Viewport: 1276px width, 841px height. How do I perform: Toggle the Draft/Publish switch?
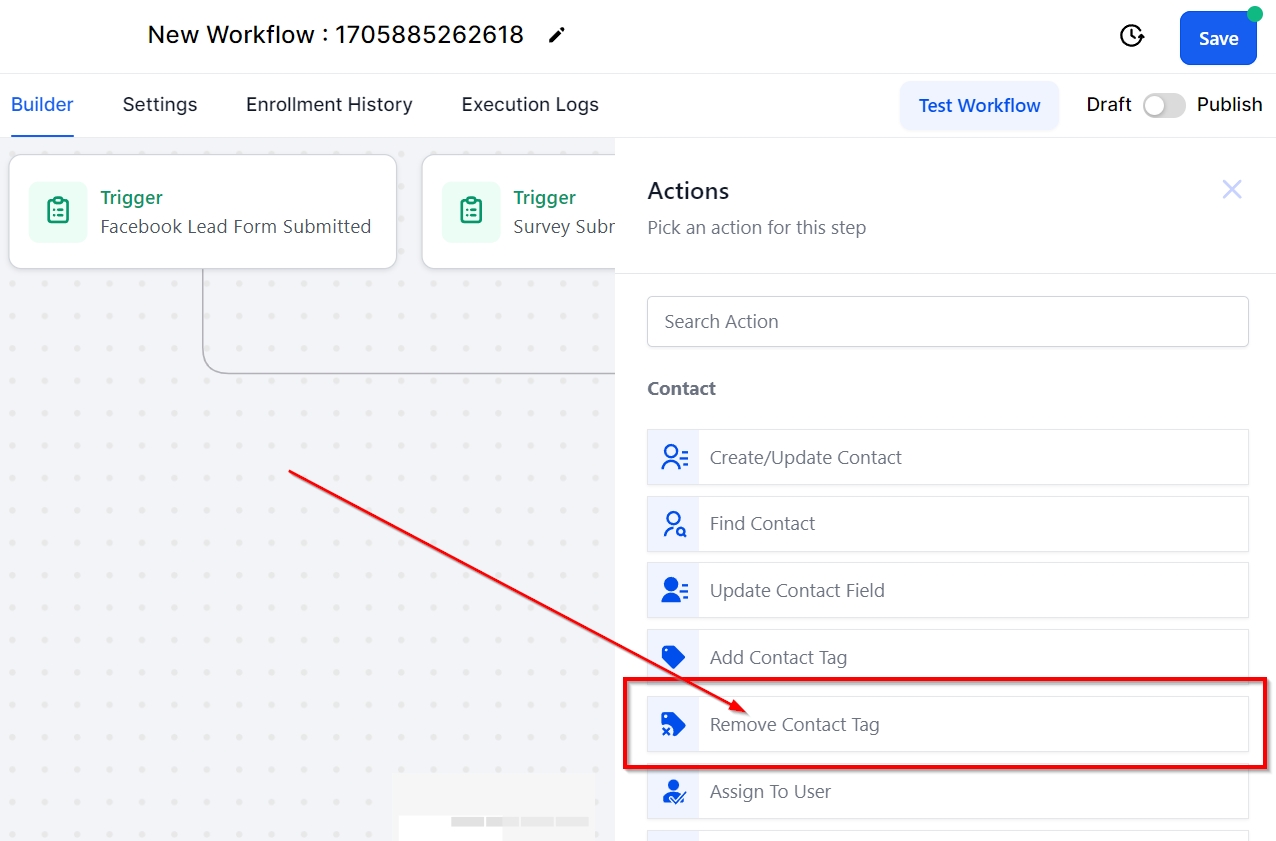point(1164,105)
